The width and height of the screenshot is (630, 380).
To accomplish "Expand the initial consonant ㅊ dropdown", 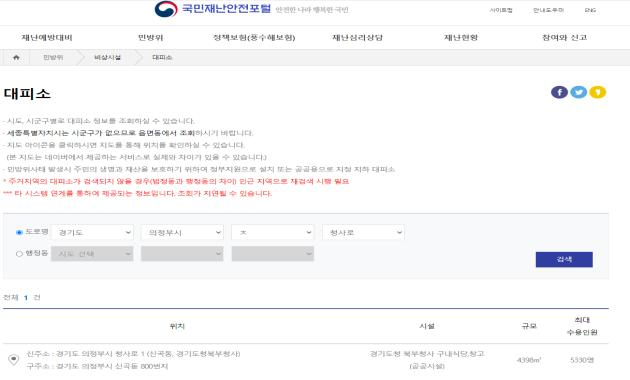I will coord(273,233).
